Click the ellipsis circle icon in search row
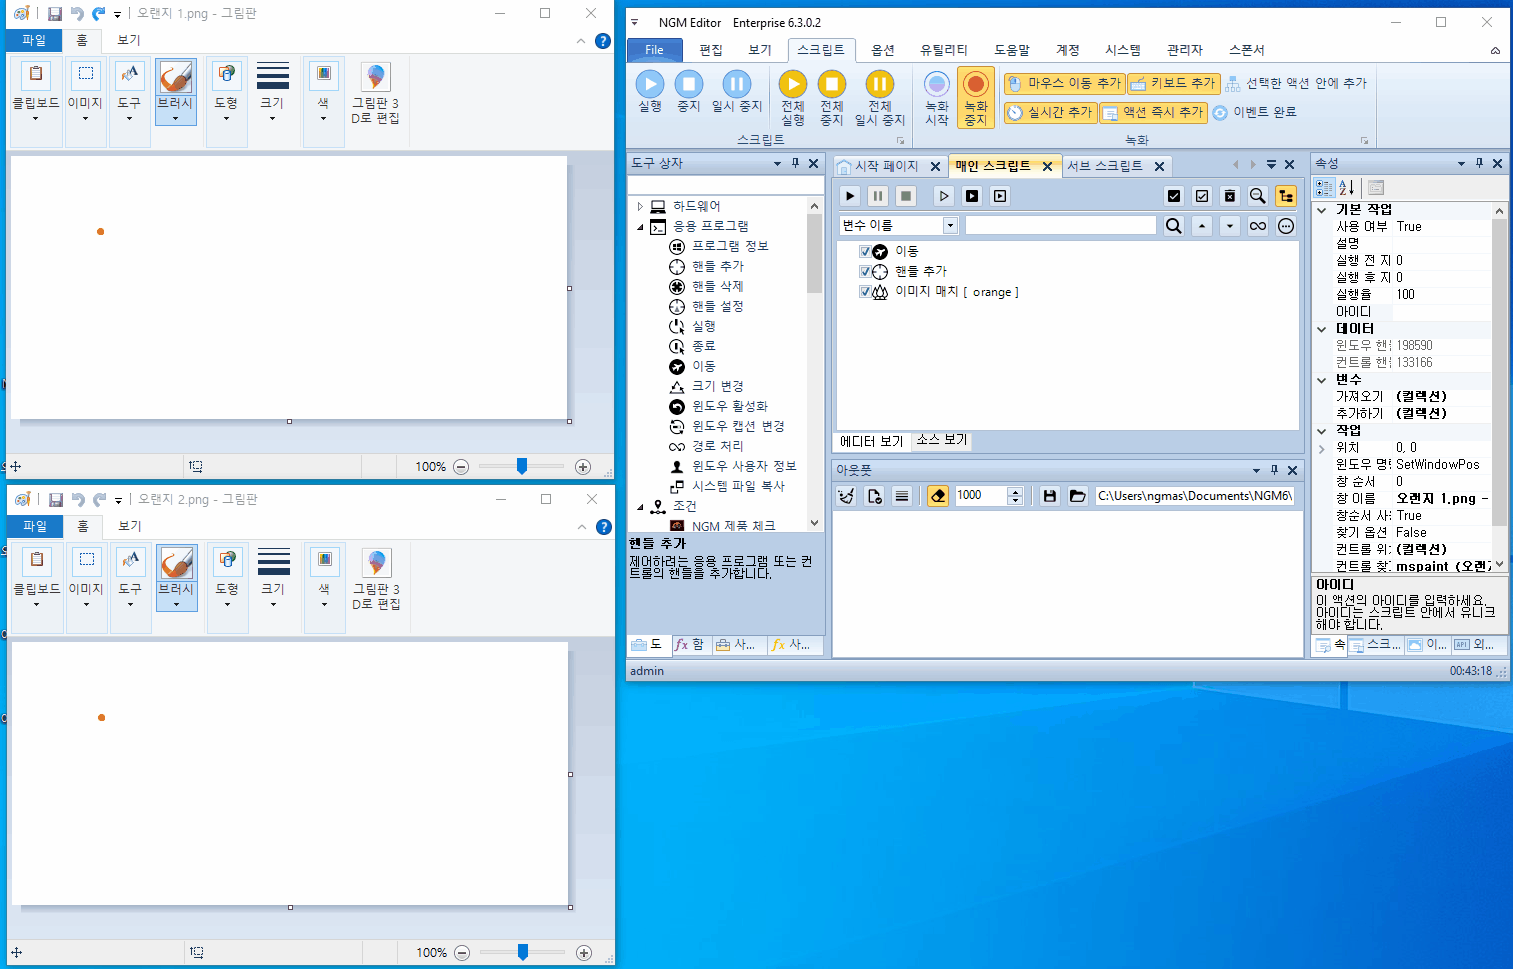This screenshot has height=969, width=1513. tap(1286, 226)
